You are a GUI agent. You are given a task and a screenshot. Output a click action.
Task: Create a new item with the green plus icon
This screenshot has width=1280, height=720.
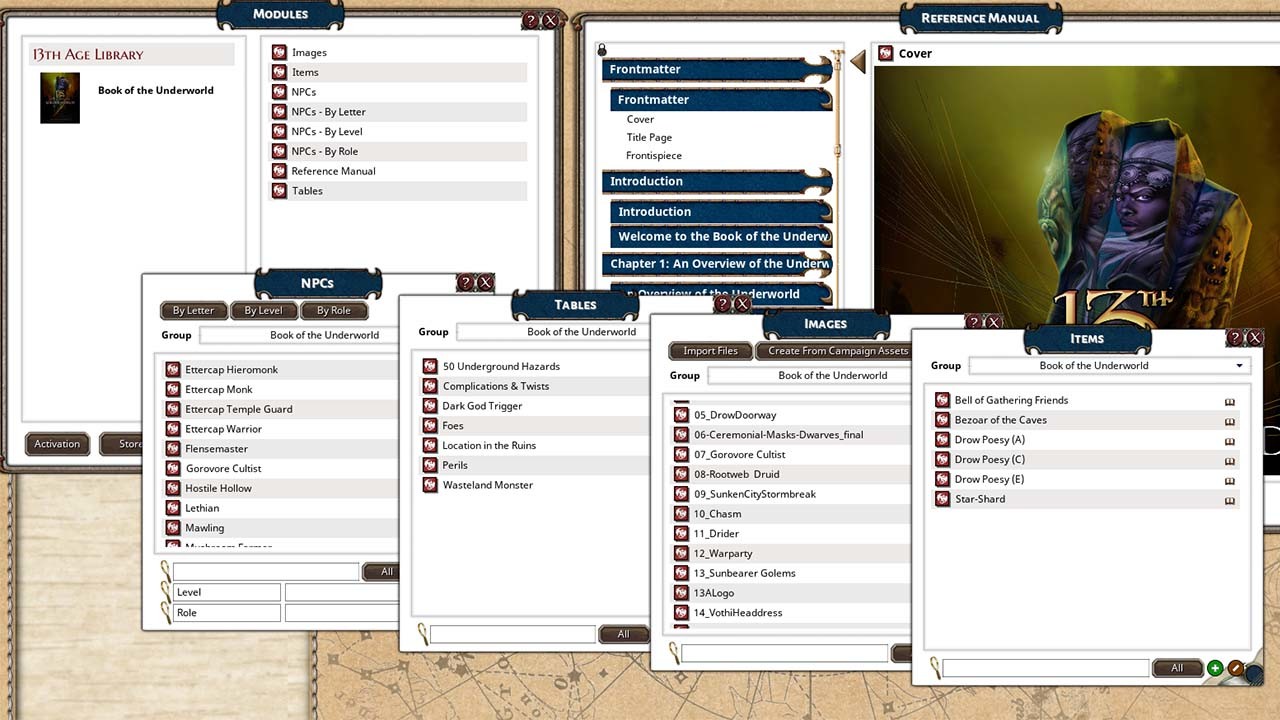pyautogui.click(x=1215, y=668)
